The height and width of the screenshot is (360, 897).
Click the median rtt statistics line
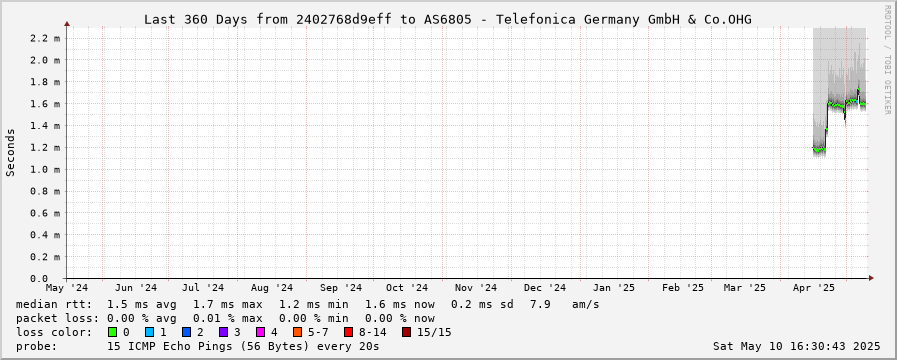click(x=308, y=304)
